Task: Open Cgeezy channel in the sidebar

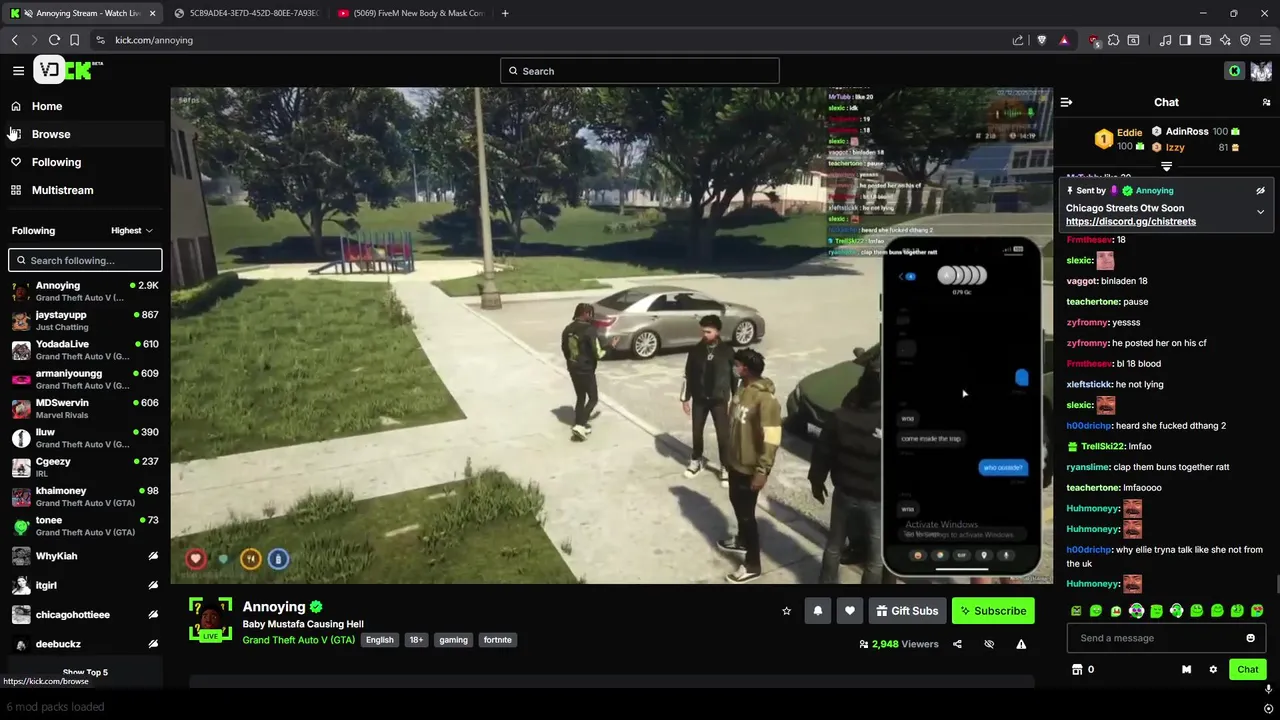Action: click(85, 467)
